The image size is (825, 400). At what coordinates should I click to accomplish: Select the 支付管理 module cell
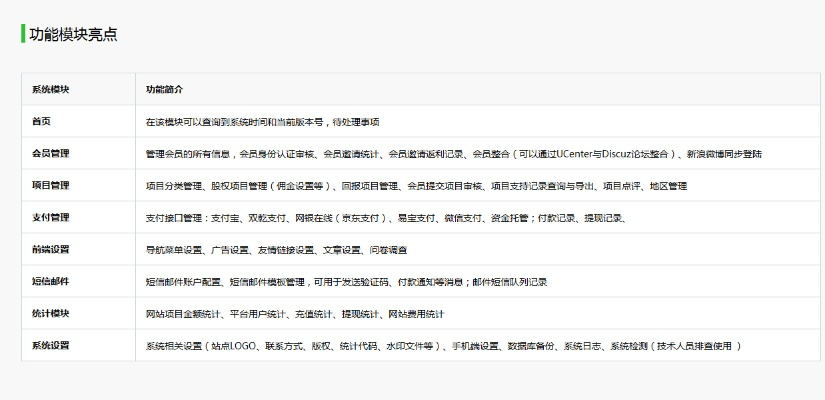[50, 217]
